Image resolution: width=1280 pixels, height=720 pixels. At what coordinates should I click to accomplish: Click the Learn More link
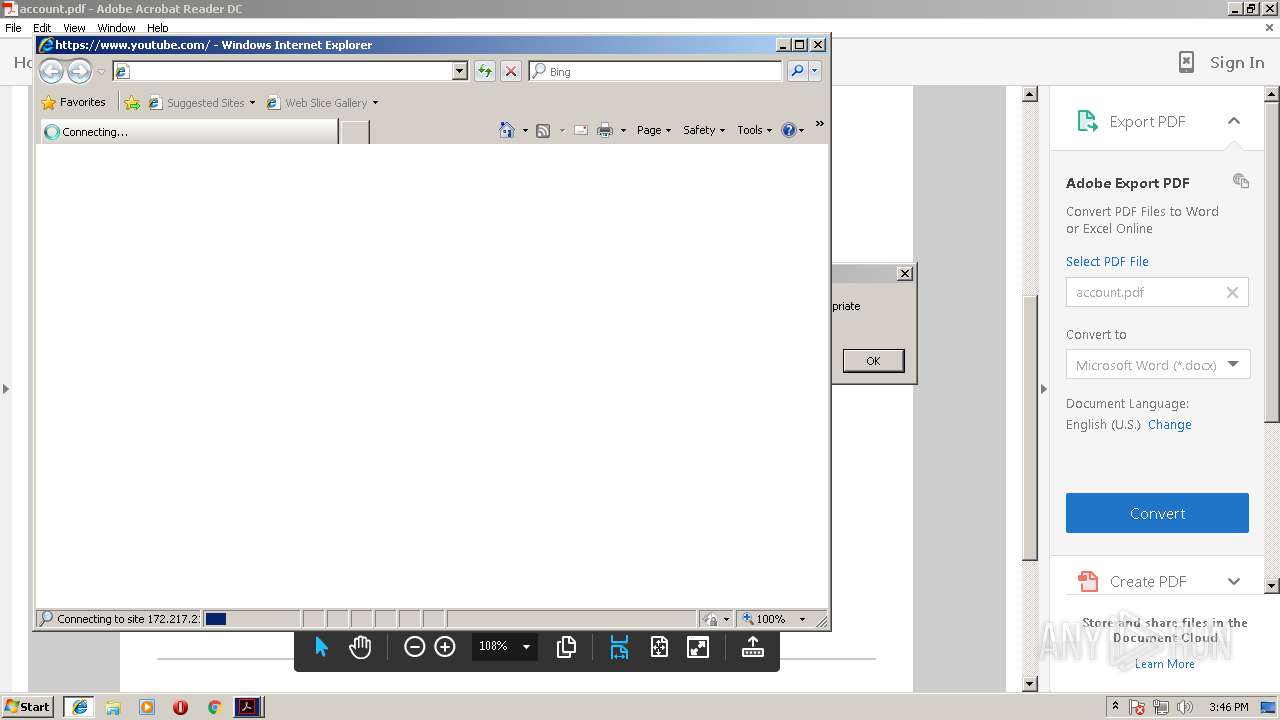coord(1164,664)
